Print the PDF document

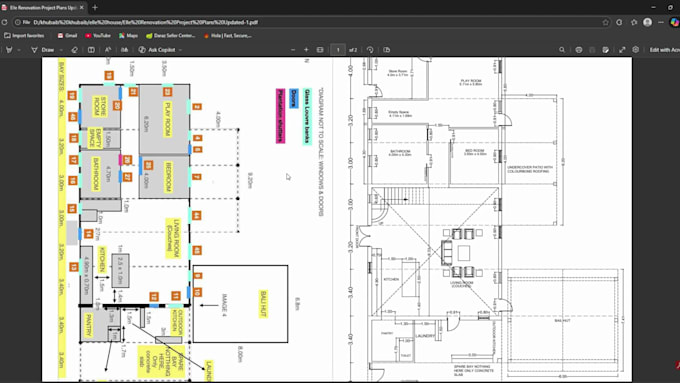tap(579, 50)
